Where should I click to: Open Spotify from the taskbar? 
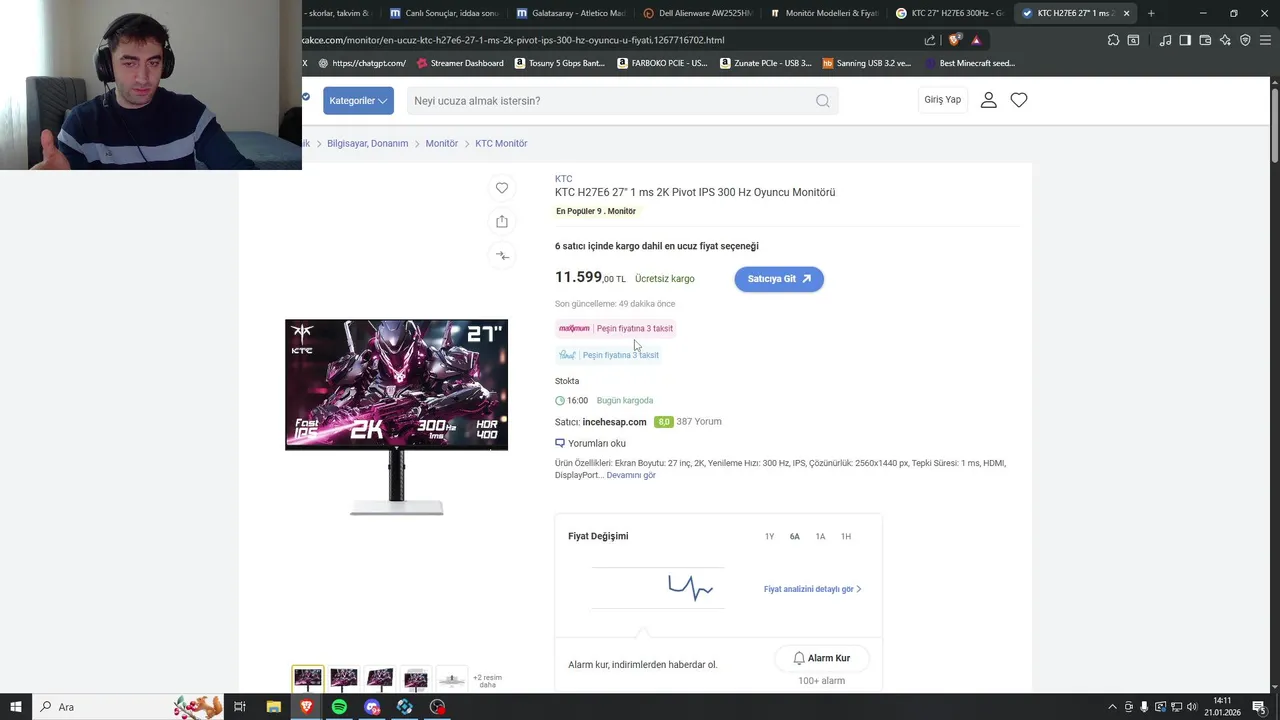coord(339,707)
